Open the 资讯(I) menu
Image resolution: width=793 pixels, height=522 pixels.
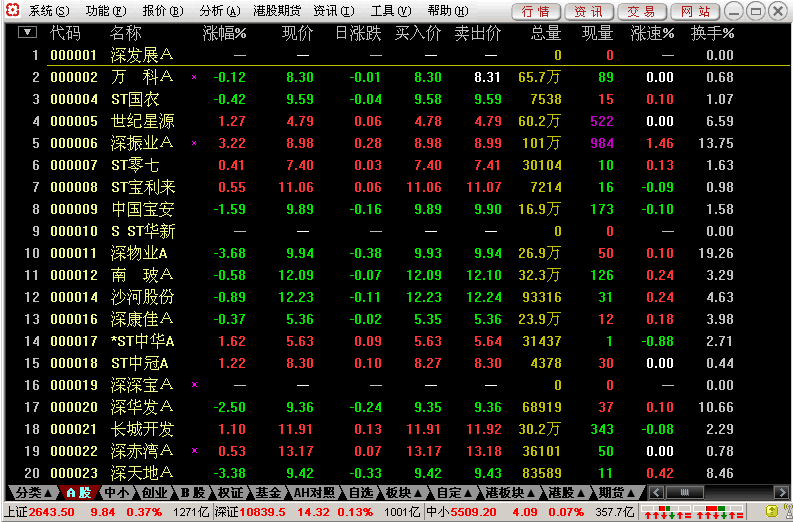(x=334, y=11)
